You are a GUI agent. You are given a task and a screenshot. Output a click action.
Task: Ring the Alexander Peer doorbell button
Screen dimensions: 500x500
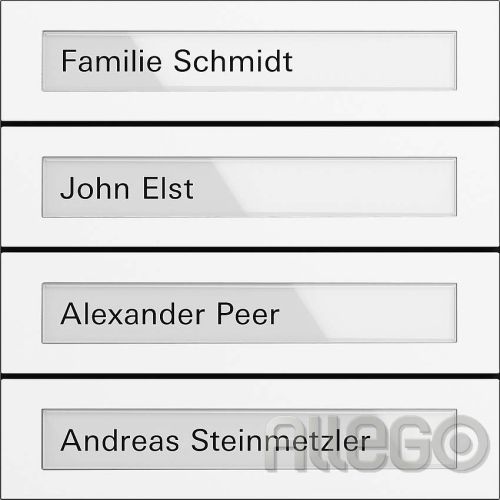250,313
